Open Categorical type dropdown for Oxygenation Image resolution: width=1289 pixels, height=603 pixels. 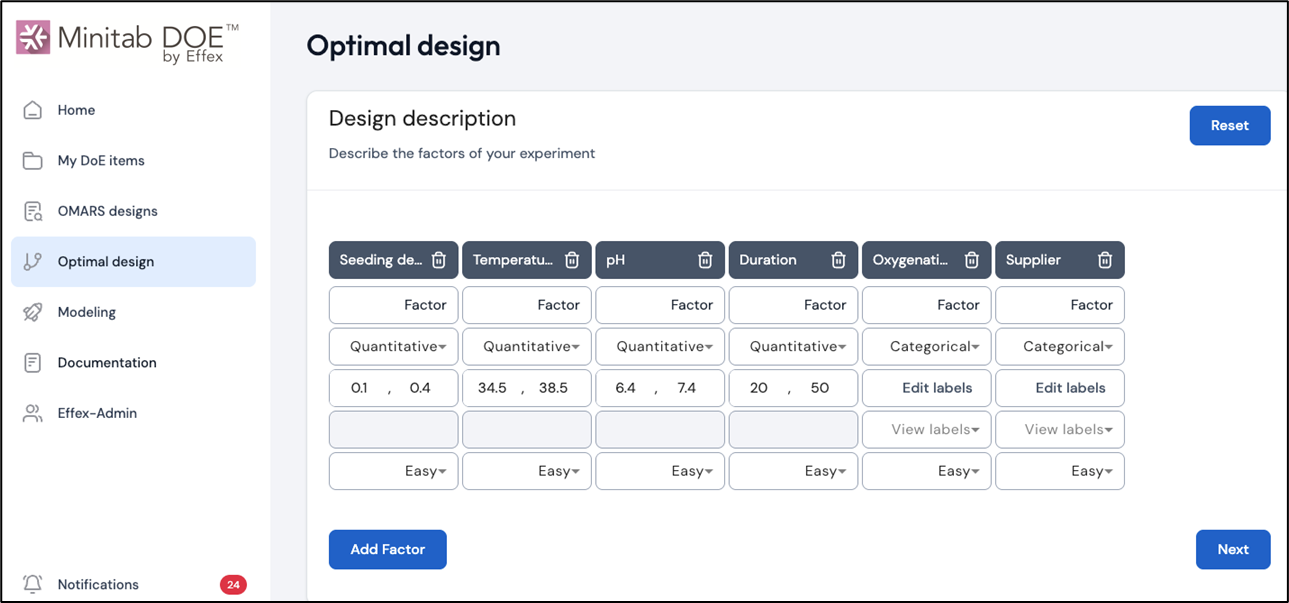pyautogui.click(x=927, y=347)
